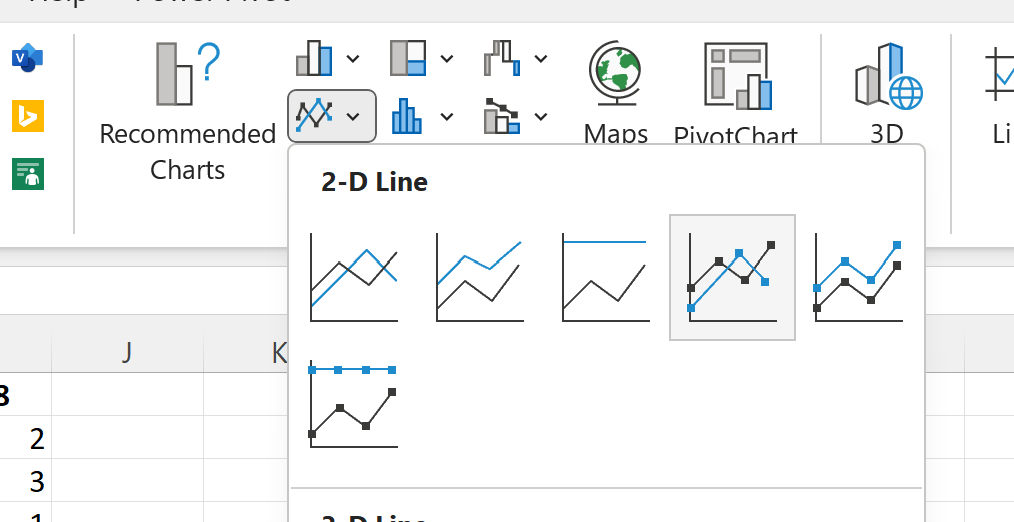
Task: Click the Waterfall chart icon
Action: tap(502, 58)
